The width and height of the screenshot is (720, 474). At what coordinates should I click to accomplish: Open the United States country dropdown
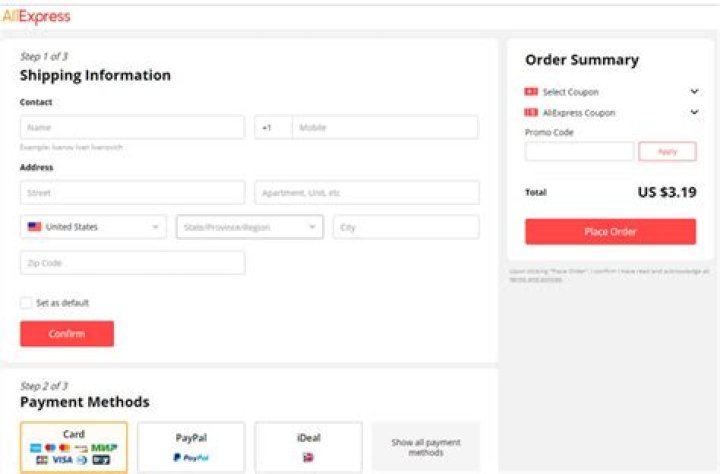[93, 227]
